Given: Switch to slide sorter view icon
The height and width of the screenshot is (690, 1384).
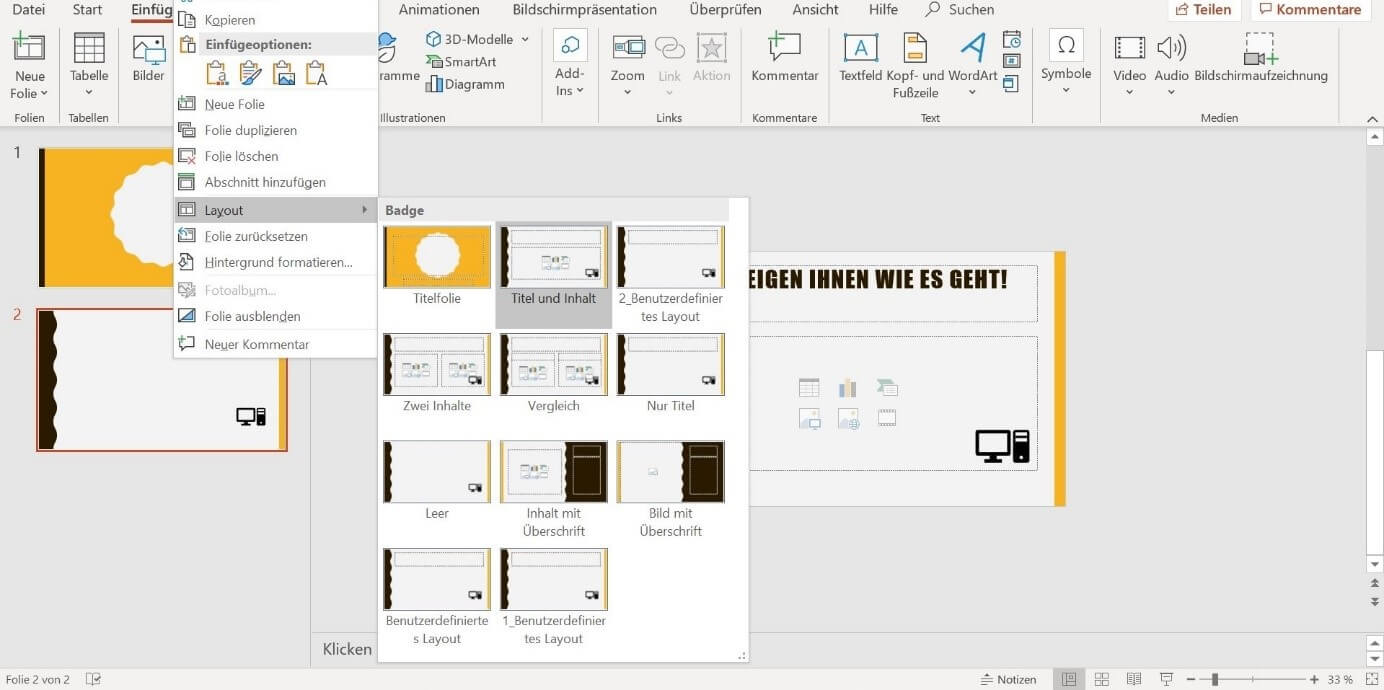Looking at the screenshot, I should tap(1101, 680).
